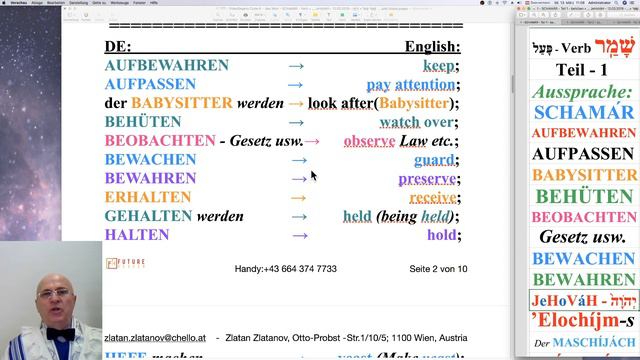This screenshot has height=360, width=640.
Task: Open the Darstellung menu in the menu bar
Action: (x=78, y=2)
